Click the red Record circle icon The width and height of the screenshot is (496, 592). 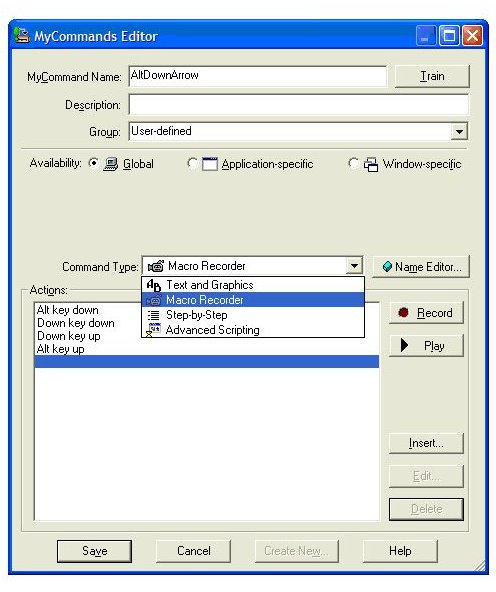click(x=403, y=313)
